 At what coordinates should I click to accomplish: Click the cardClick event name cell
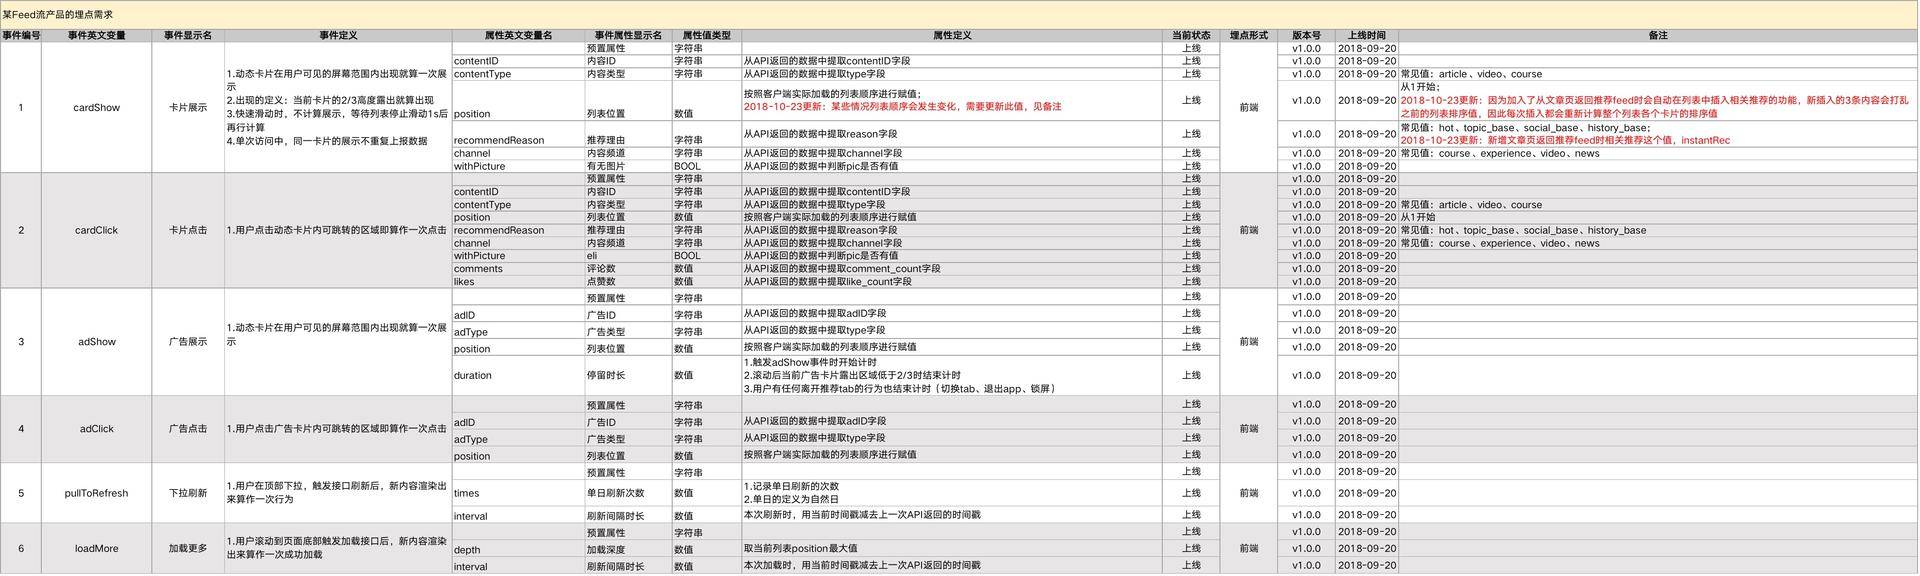coord(97,230)
